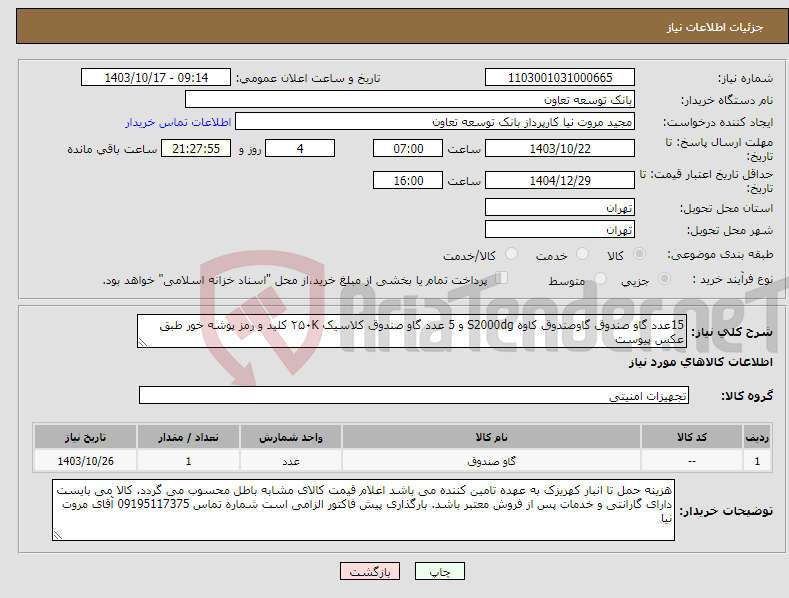The width and height of the screenshot is (789, 598).
Task: Click the resize handle of description box
Action: click(x=143, y=342)
